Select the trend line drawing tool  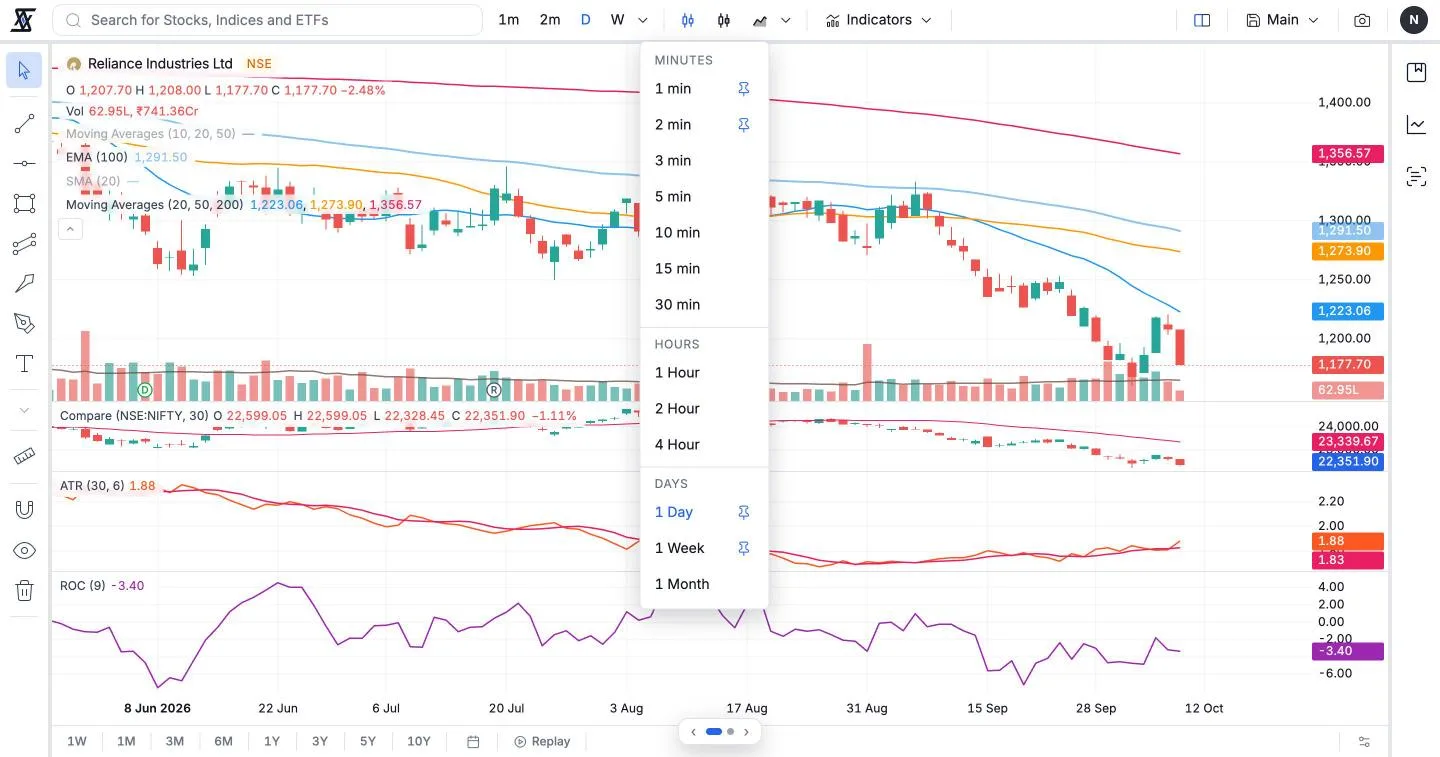(24, 124)
